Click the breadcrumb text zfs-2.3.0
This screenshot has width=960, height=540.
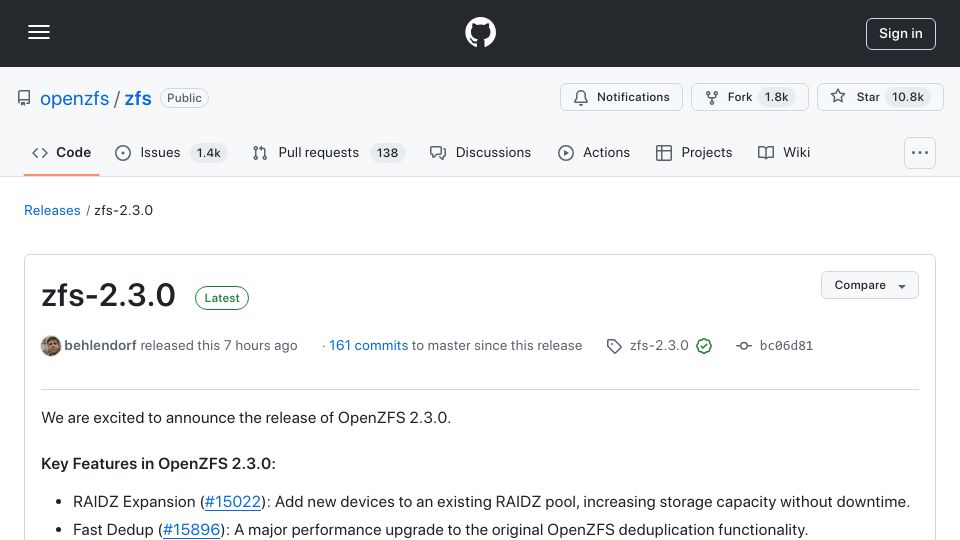point(124,210)
